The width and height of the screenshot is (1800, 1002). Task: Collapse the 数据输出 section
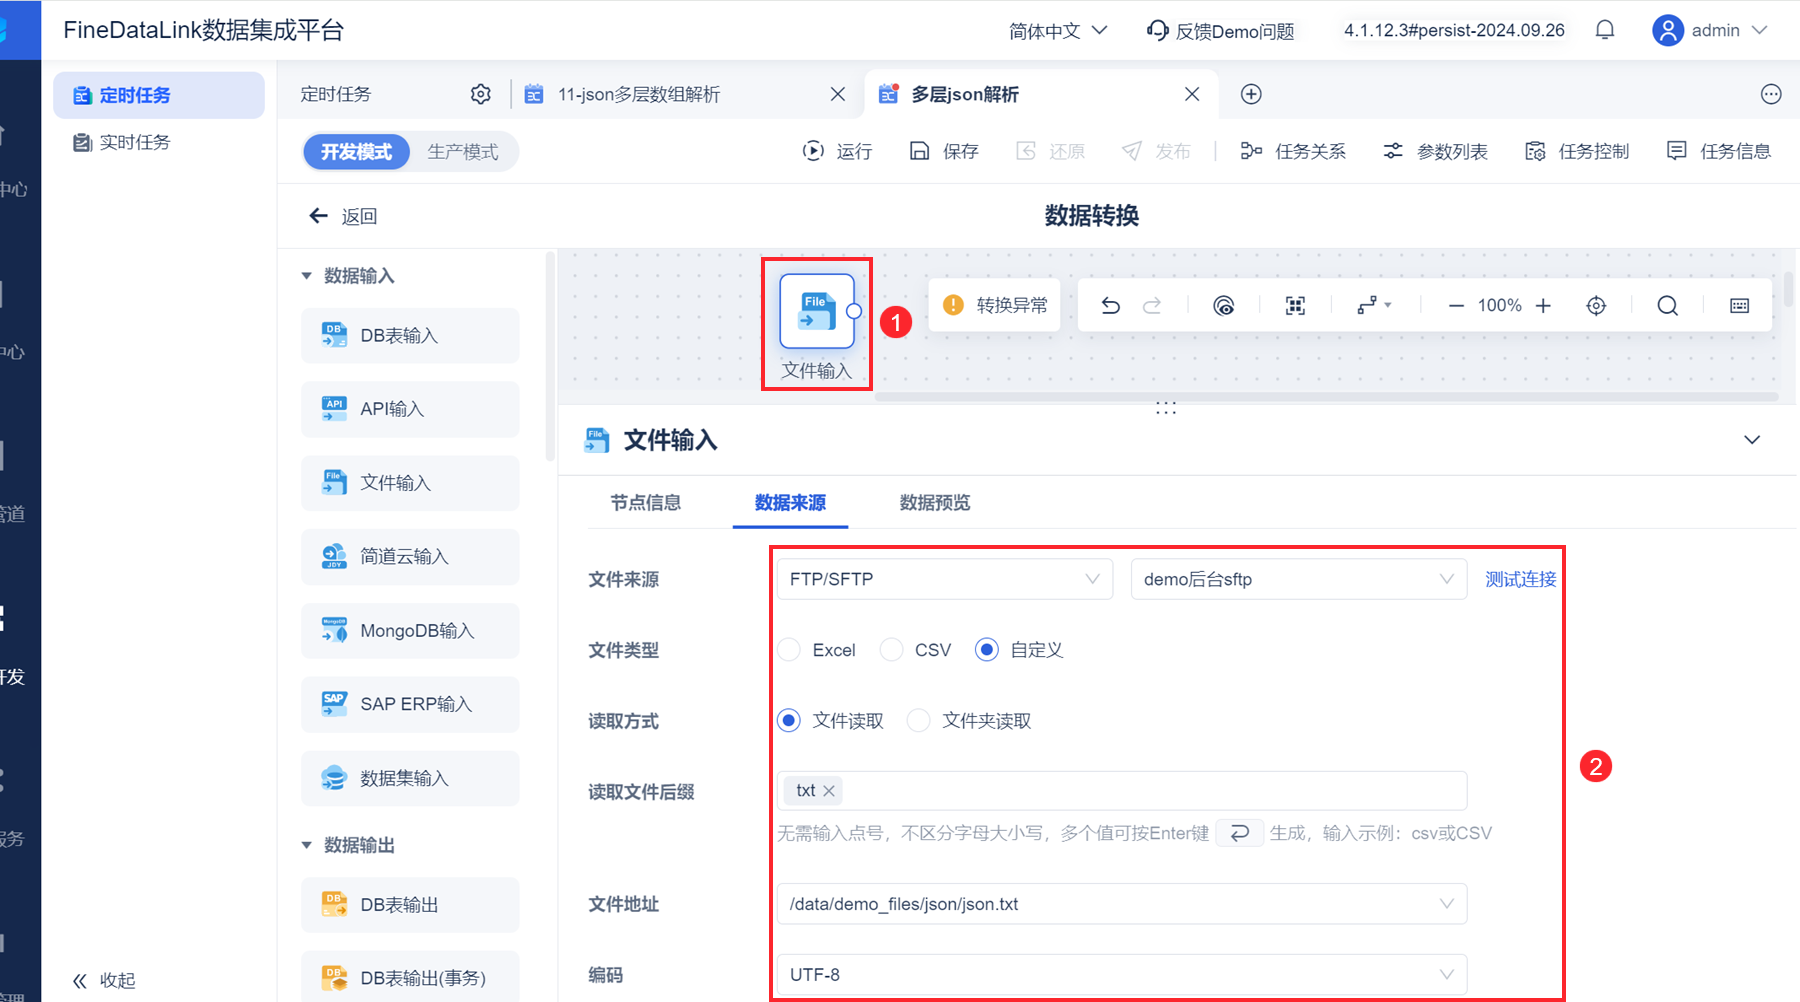click(x=307, y=846)
